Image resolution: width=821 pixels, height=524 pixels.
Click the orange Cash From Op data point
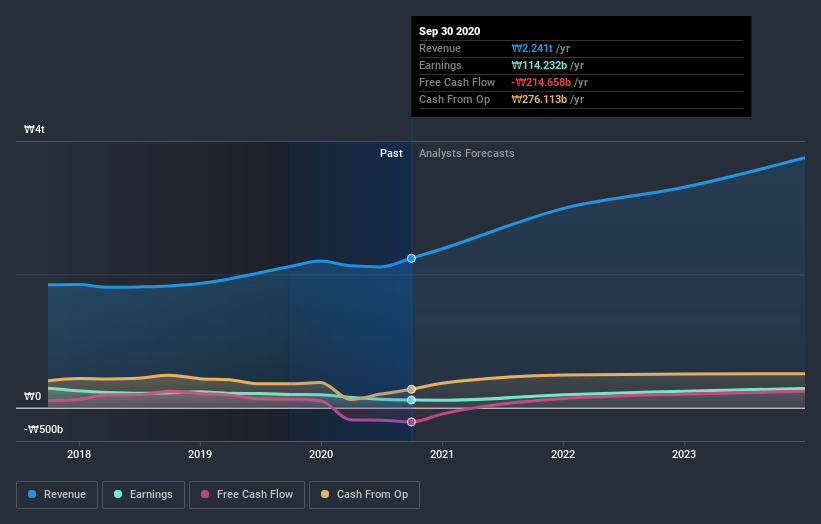pos(412,389)
